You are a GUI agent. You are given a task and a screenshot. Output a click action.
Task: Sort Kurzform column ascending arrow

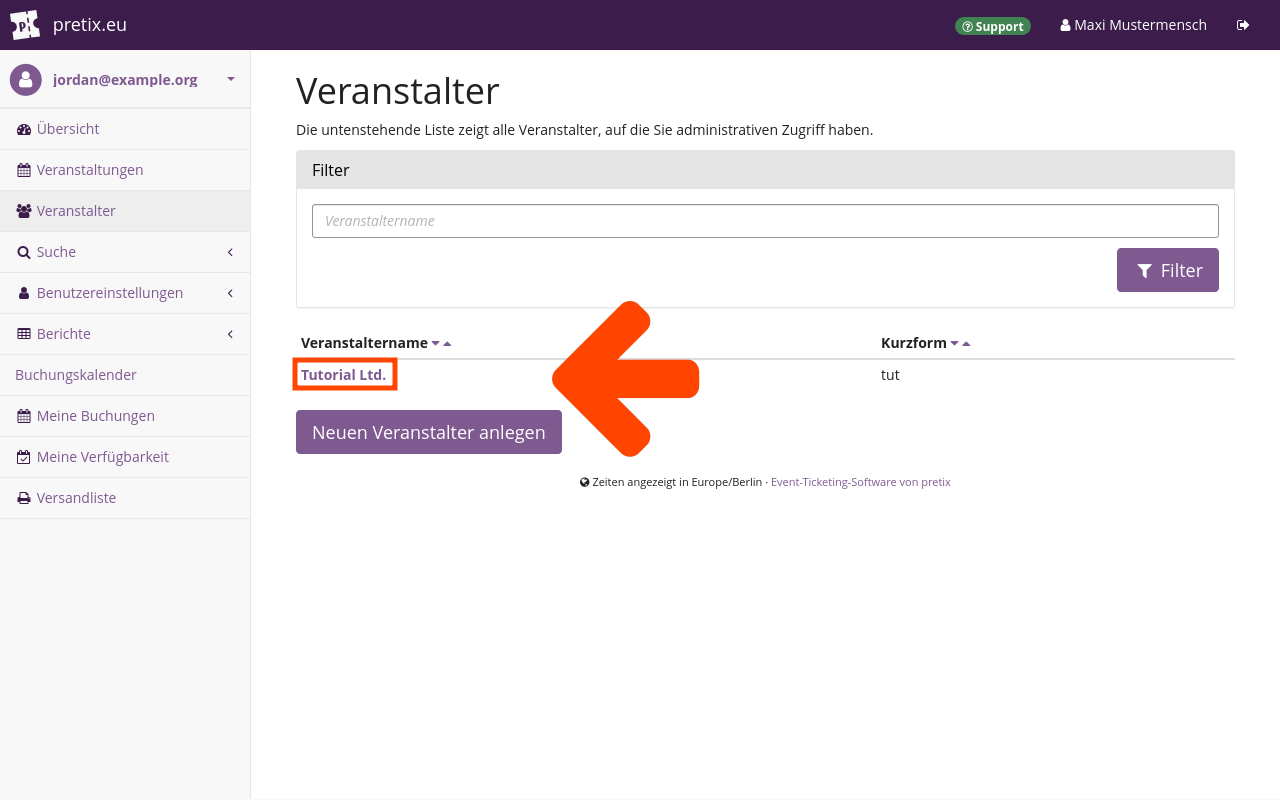966,343
